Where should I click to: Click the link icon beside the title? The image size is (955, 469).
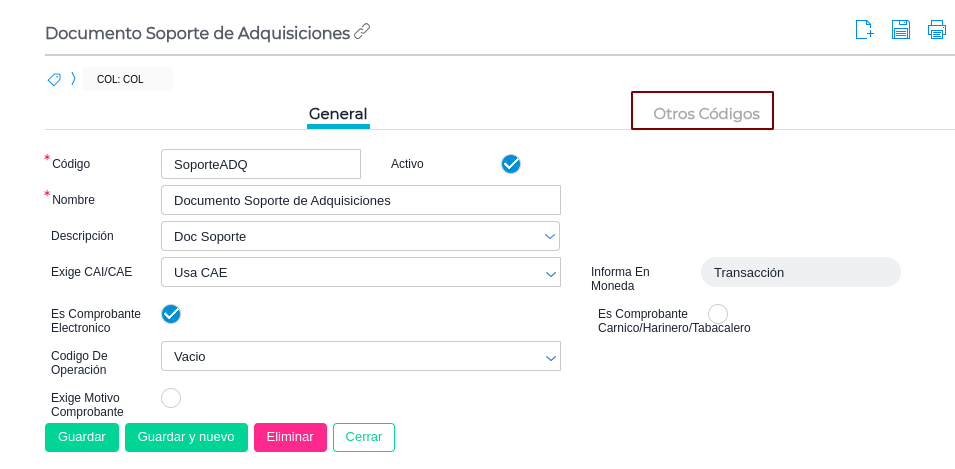tap(362, 32)
